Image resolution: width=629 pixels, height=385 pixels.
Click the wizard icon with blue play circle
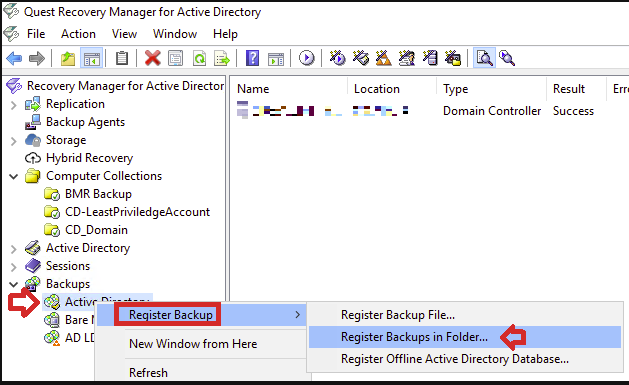(x=337, y=59)
